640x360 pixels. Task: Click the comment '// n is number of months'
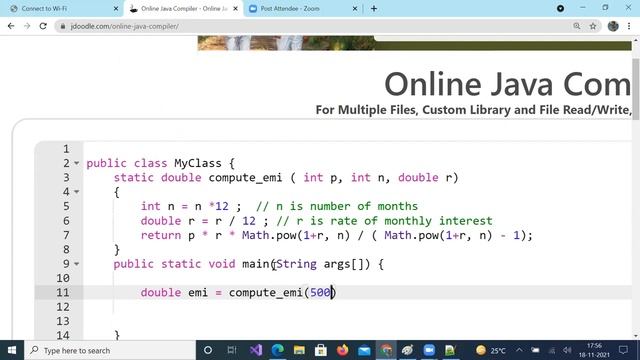coord(337,206)
